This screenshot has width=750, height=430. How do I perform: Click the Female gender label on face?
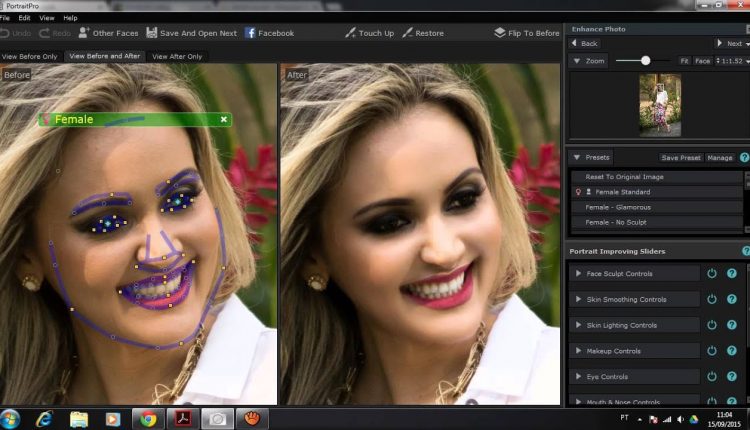pyautogui.click(x=74, y=119)
